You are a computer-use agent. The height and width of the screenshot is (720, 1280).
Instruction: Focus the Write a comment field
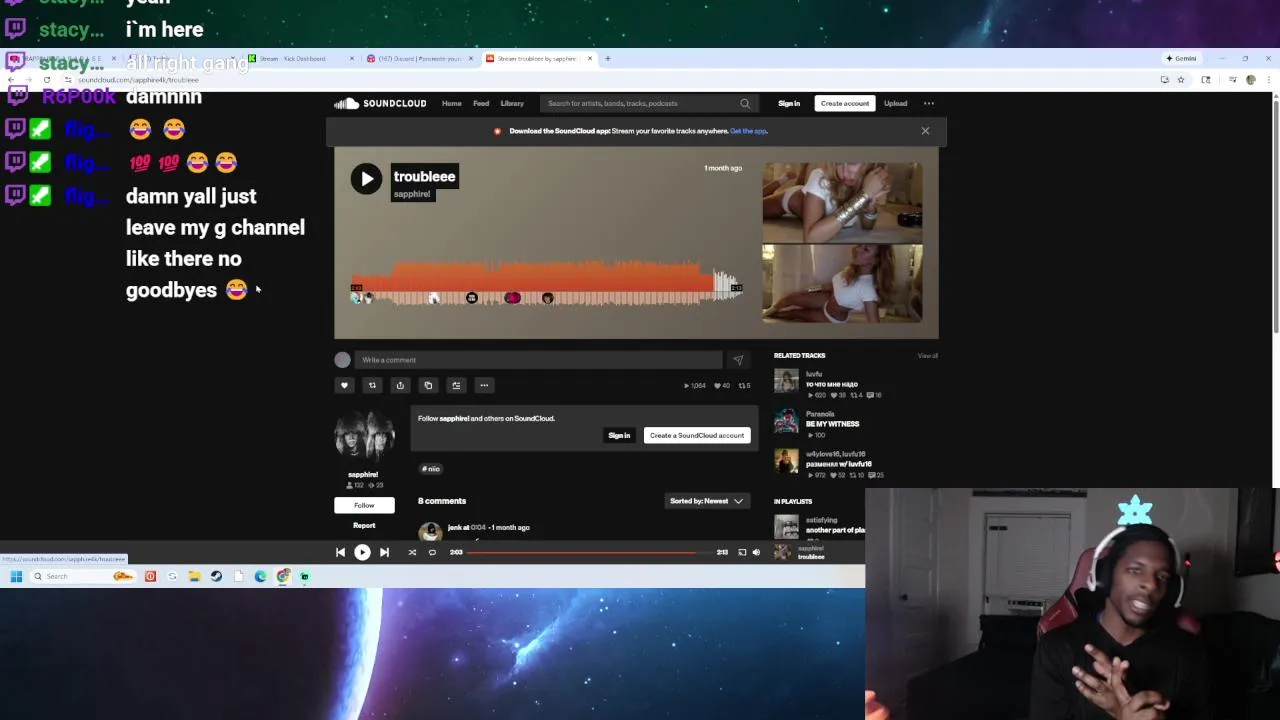coord(538,360)
